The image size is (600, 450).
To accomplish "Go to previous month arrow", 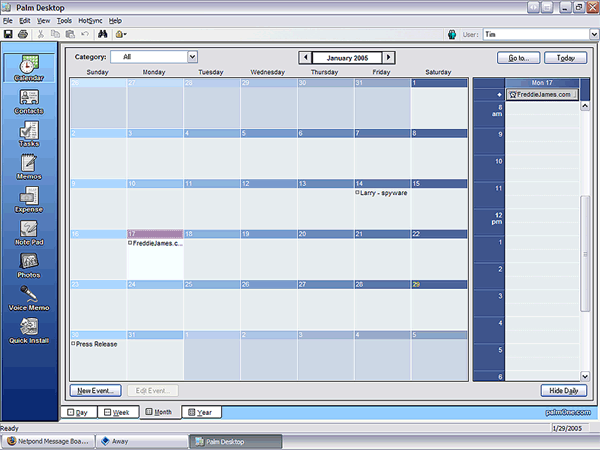I will [x=306, y=58].
